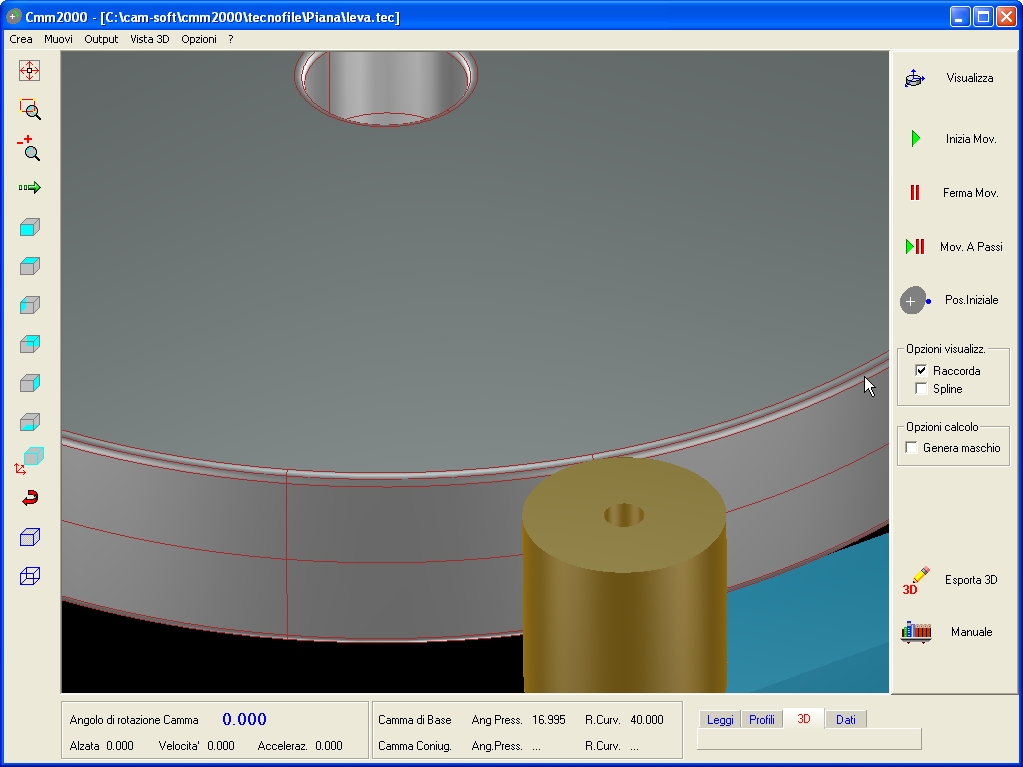This screenshot has height=767, width=1023.
Task: Click the Camma di Base label
Action: 415,720
